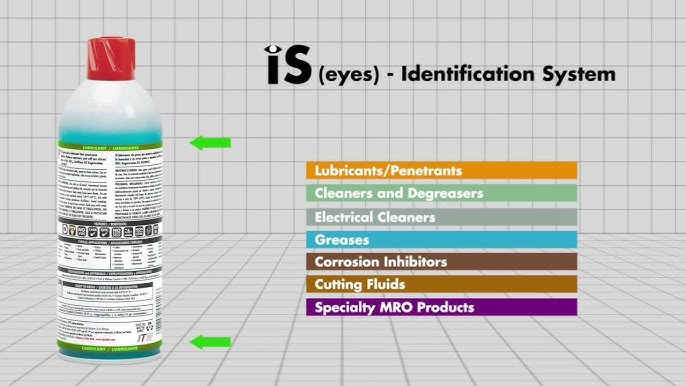Click the top green Lubricant band on can
This screenshot has width=686, height=386.
click(x=110, y=147)
